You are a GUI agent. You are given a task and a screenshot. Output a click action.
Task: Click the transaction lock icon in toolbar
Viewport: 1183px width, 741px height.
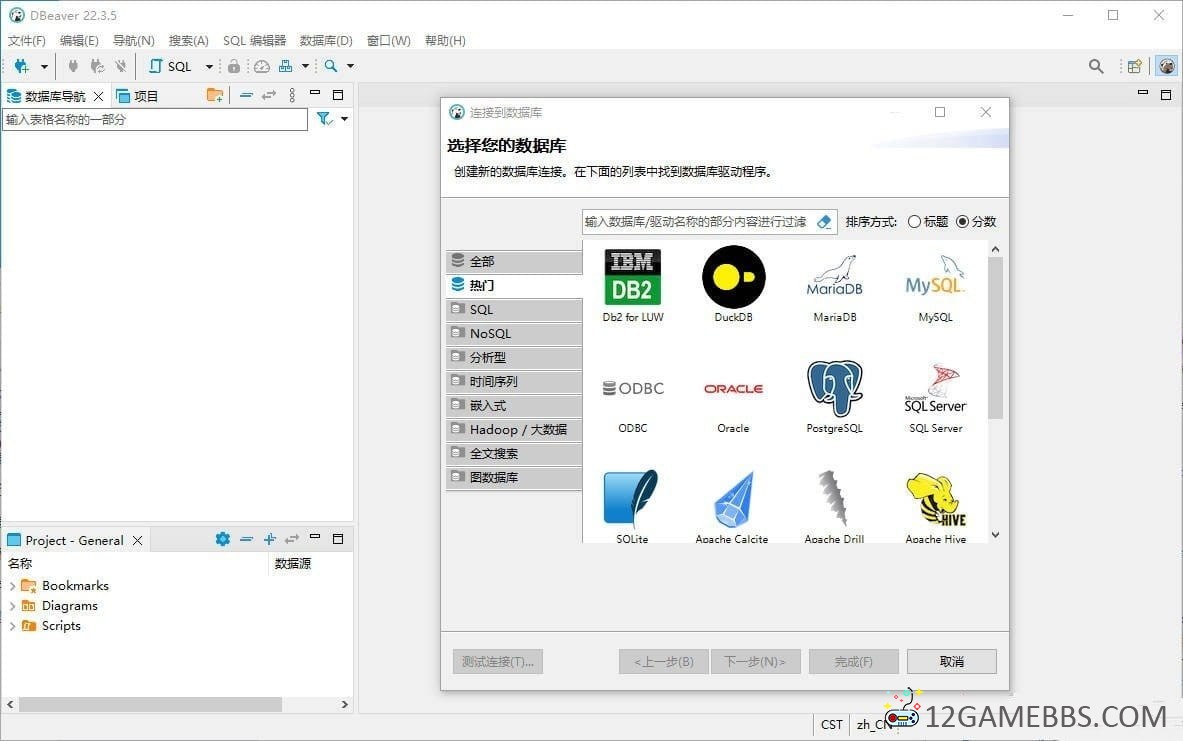click(x=234, y=66)
